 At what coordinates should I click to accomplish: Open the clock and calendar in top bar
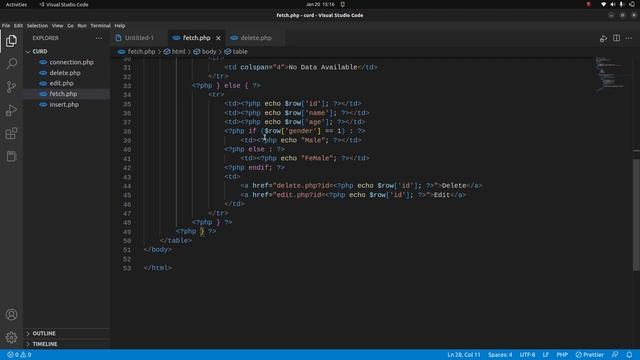pyautogui.click(x=320, y=4)
